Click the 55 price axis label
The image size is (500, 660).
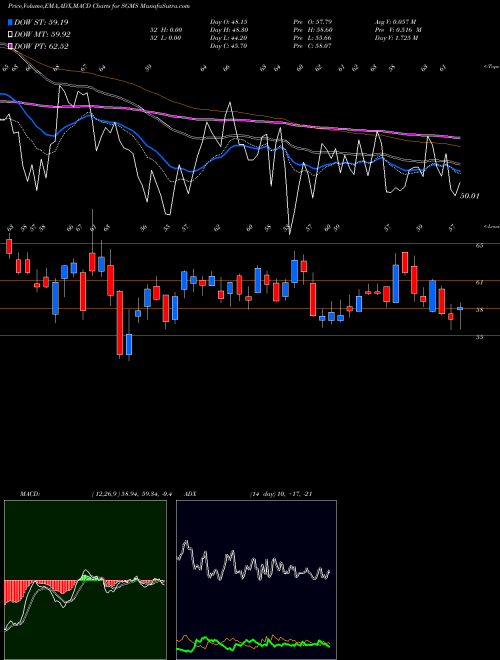coord(479,337)
